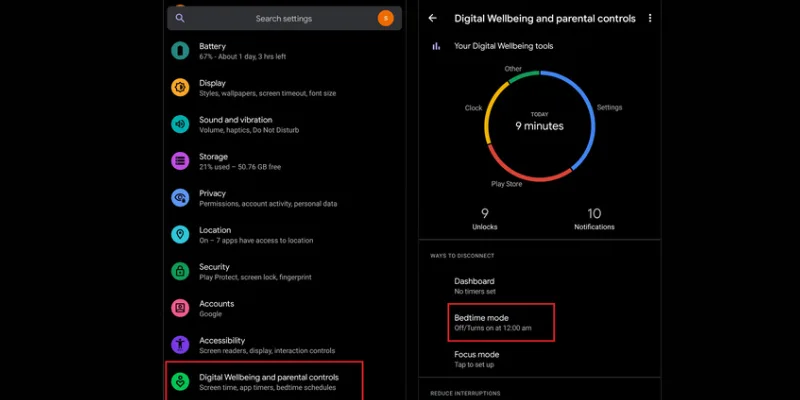This screenshot has height=400, width=800.
Task: Open Accounts settings entry
Action: 284,308
